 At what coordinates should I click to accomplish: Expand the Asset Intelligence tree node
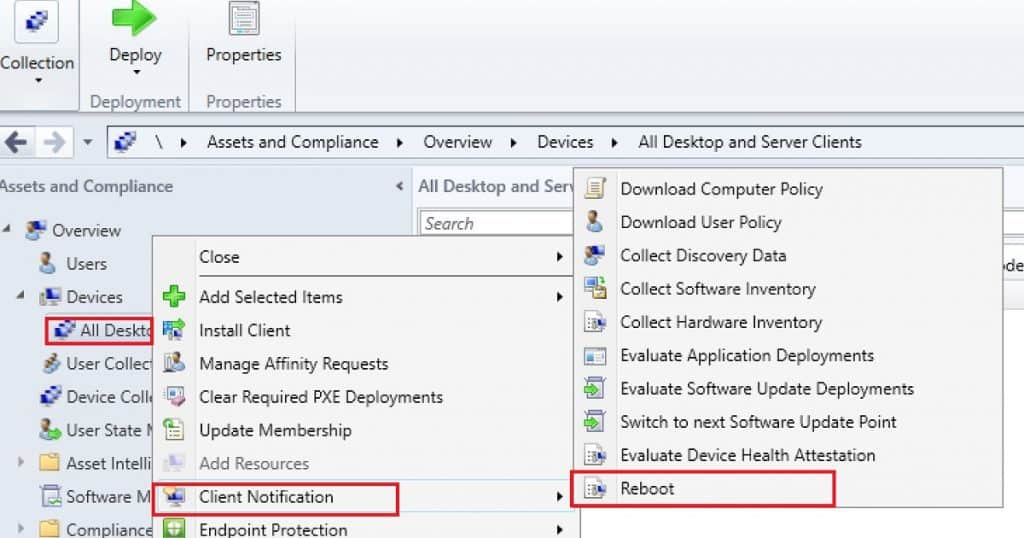pyautogui.click(x=21, y=463)
